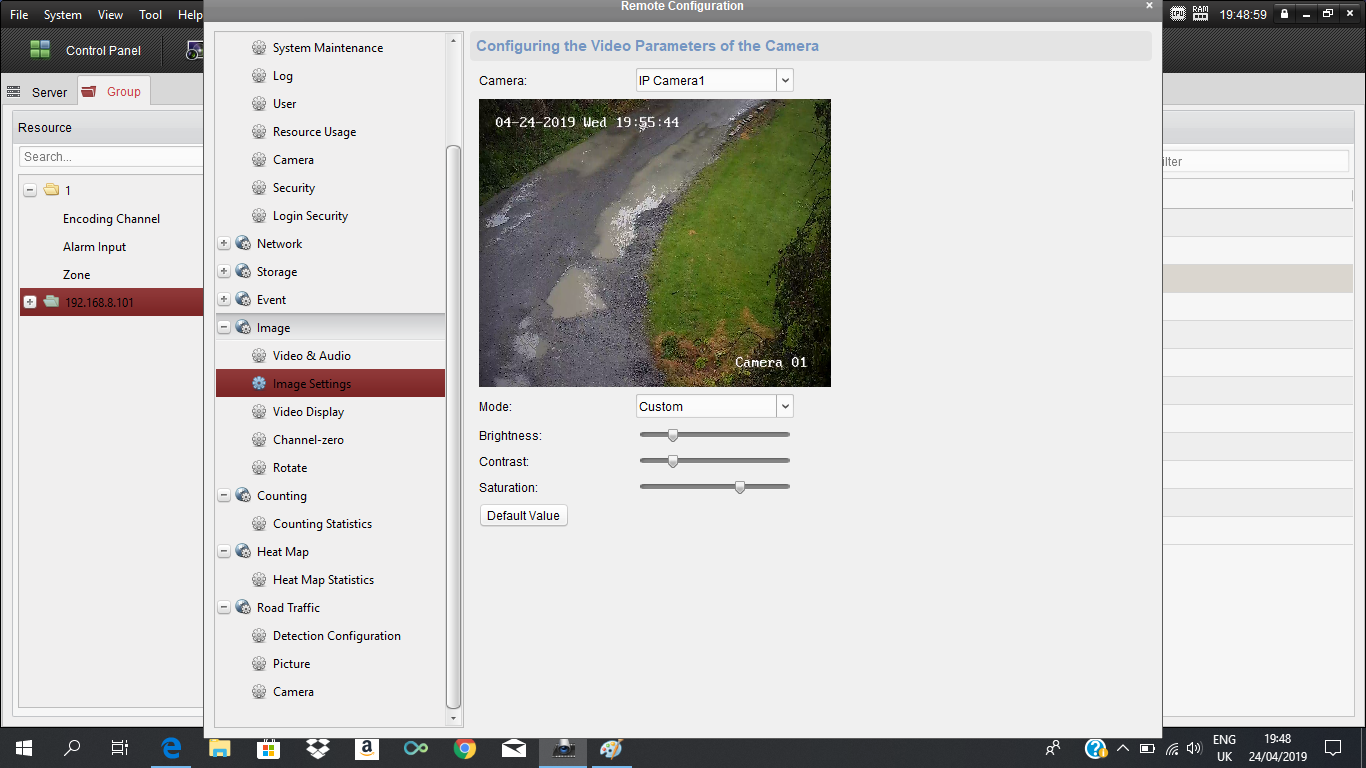This screenshot has width=1366, height=768.
Task: Open Microsoft Edge from the taskbar
Action: 171,748
